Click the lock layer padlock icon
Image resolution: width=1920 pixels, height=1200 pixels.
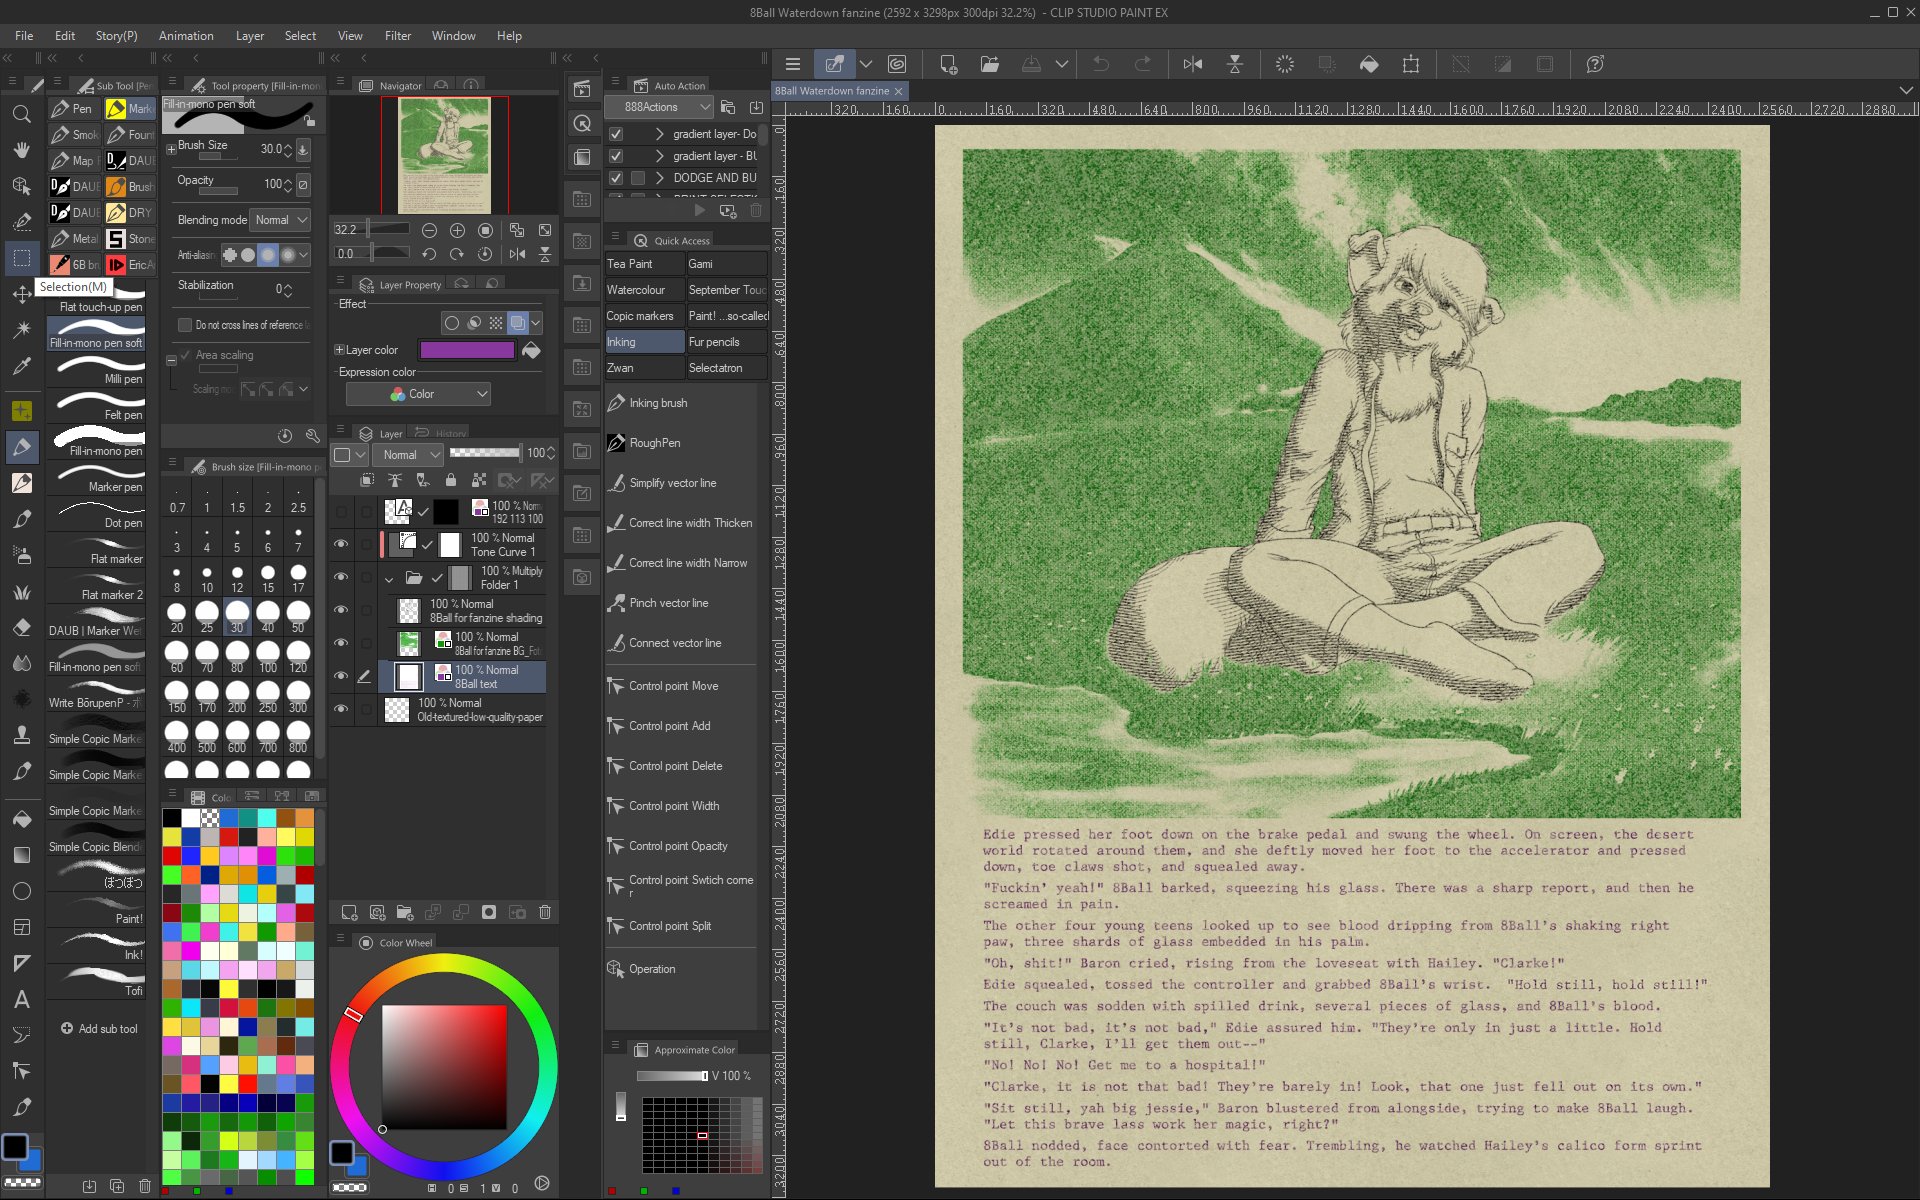(451, 481)
